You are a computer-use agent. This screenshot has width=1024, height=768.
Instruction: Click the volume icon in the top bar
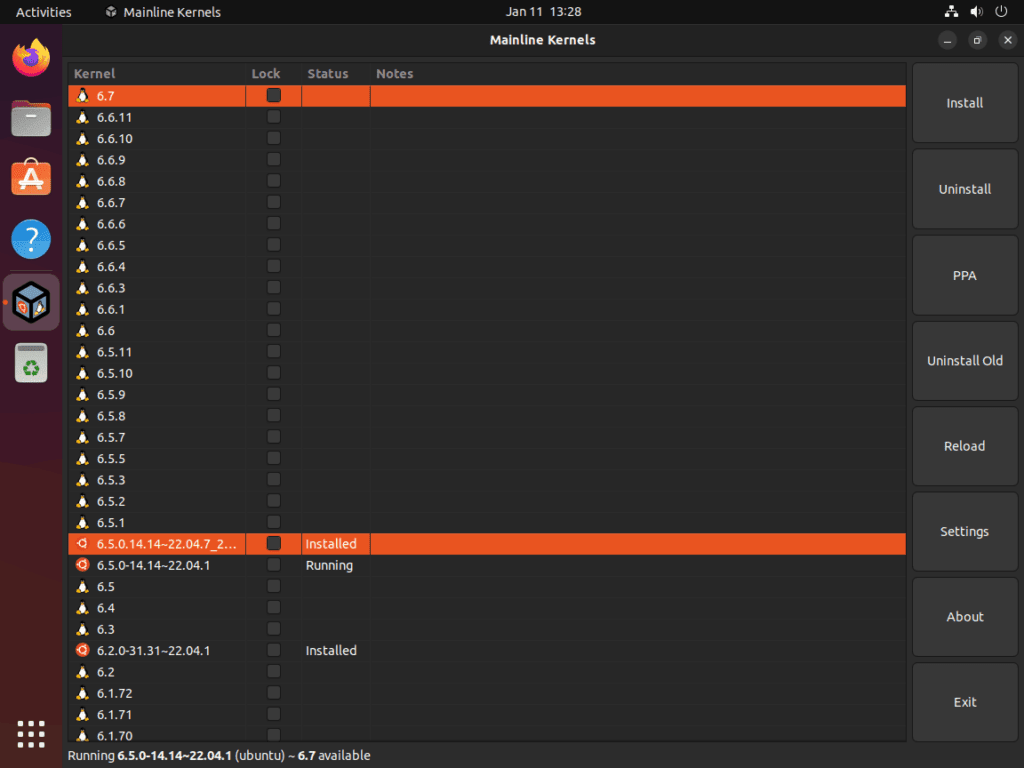[x=976, y=11]
